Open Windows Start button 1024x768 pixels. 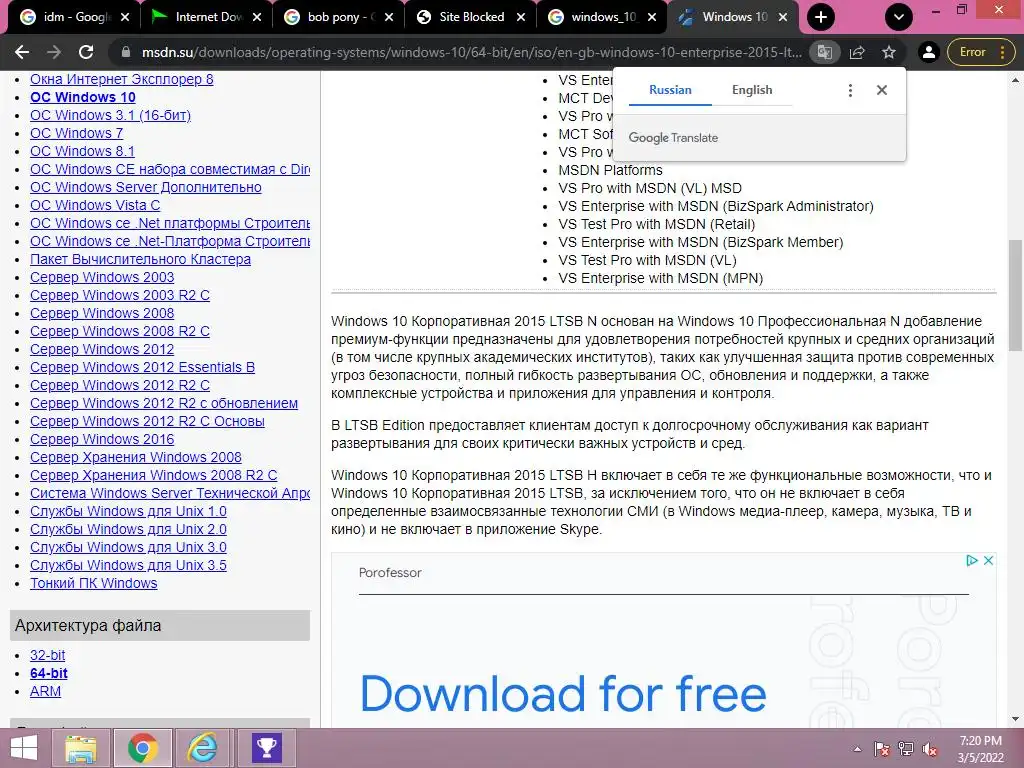coord(24,748)
